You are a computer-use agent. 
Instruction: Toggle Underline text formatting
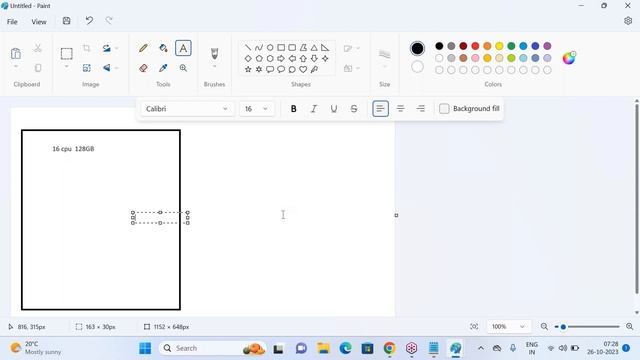tap(333, 109)
